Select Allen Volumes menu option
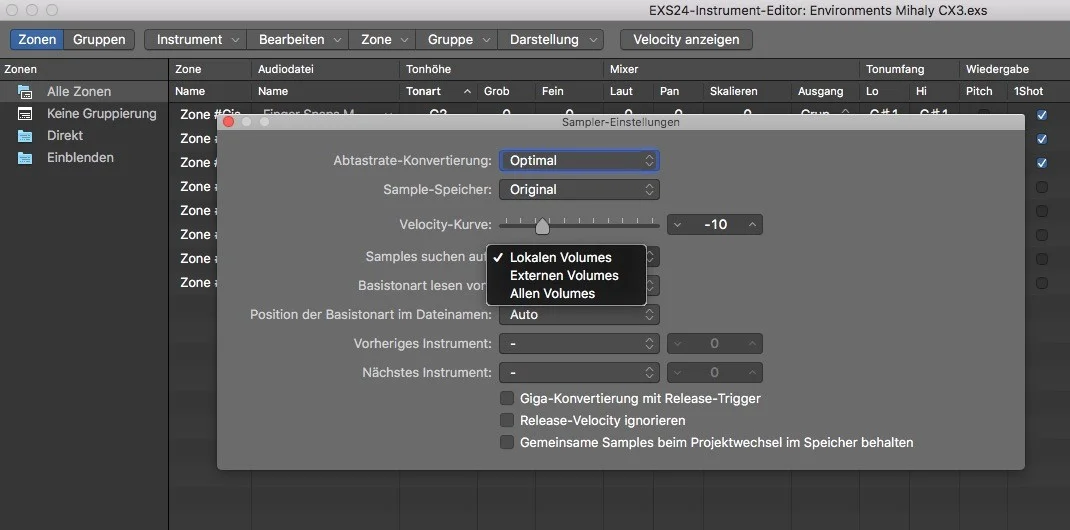Viewport: 1070px width, 530px height. 552,293
